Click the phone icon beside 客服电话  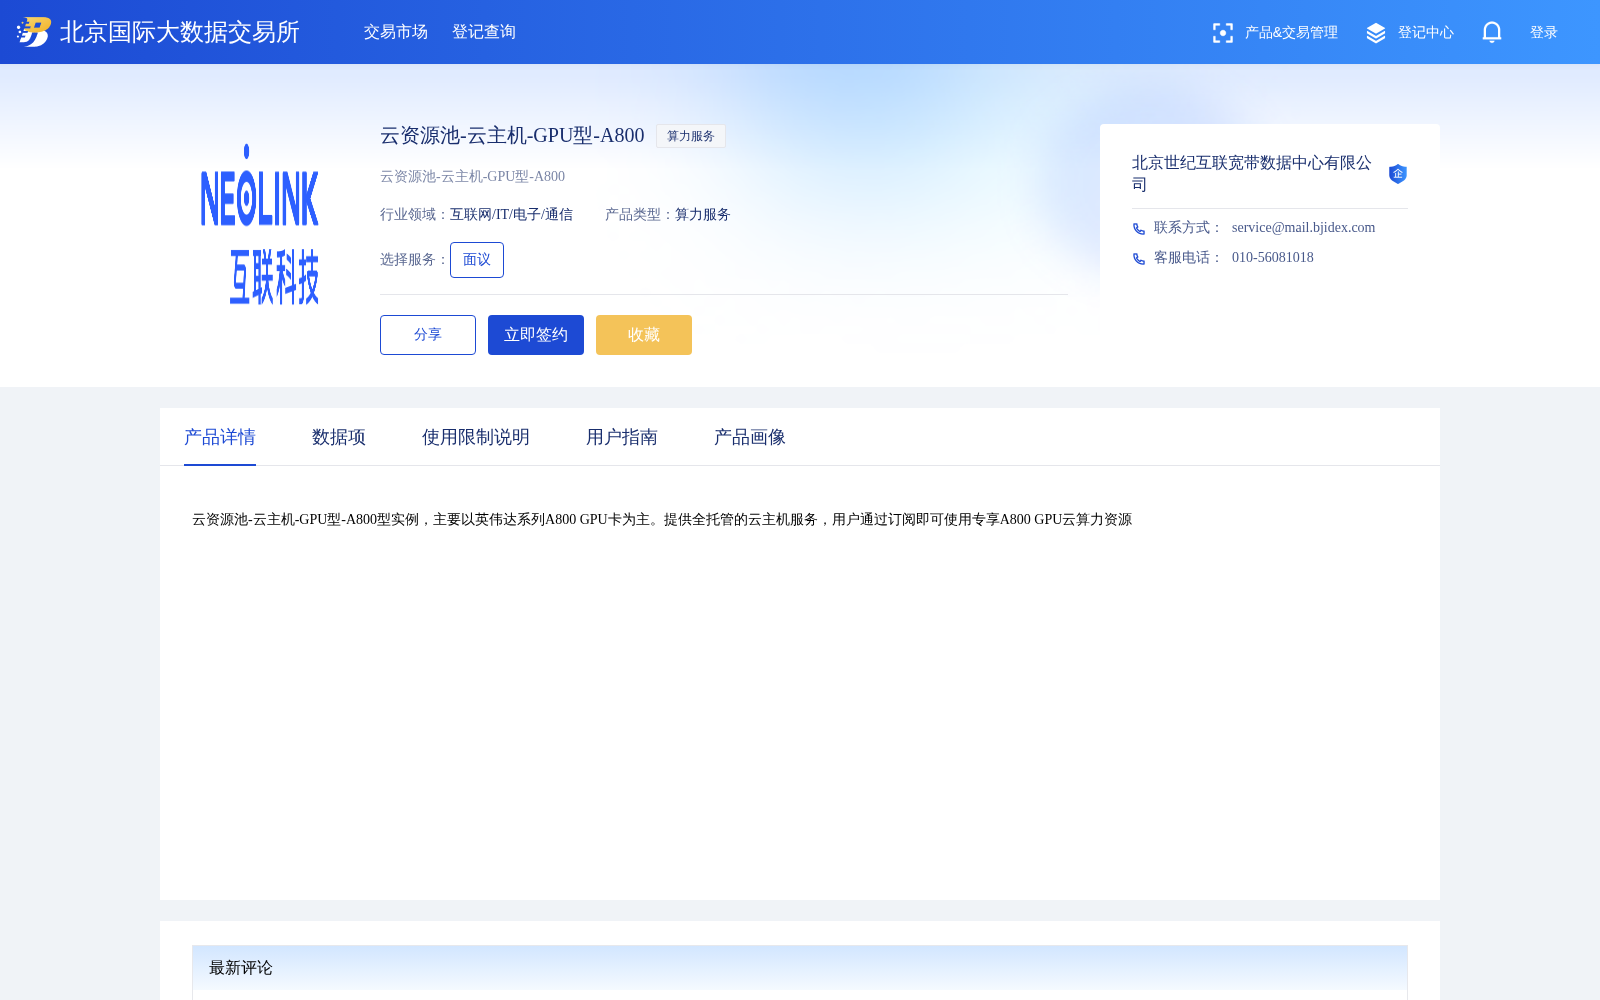pyautogui.click(x=1138, y=259)
